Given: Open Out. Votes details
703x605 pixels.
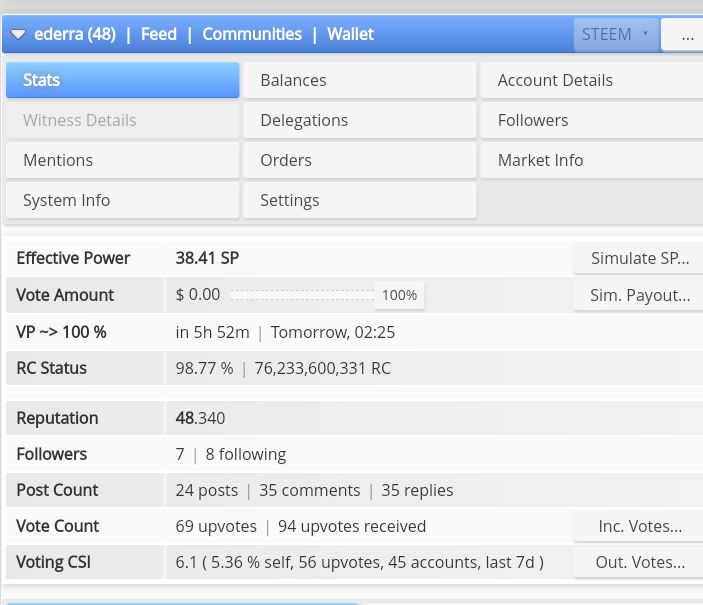Looking at the screenshot, I should 638,562.
